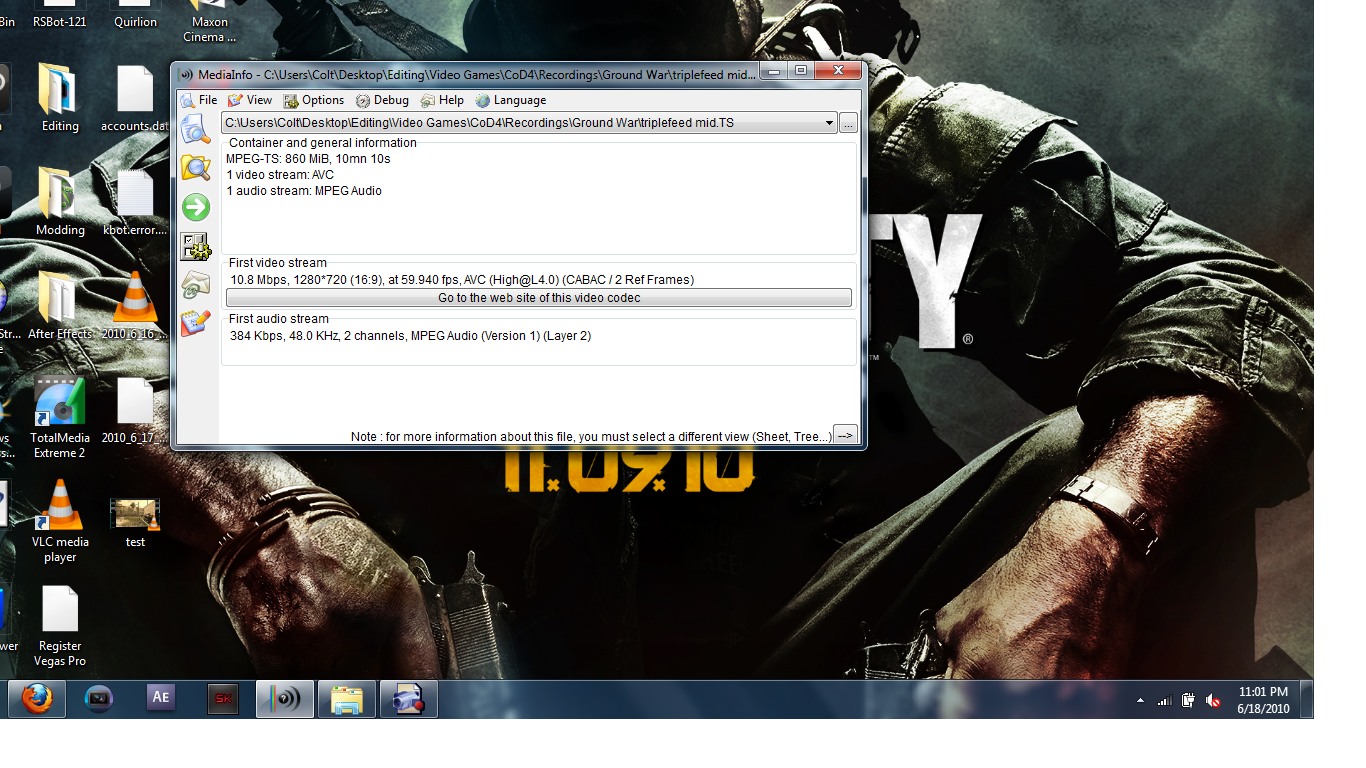Viewport: 1366px width, 768px height.
Task: Click the network signal tray icon
Action: (x=1164, y=701)
